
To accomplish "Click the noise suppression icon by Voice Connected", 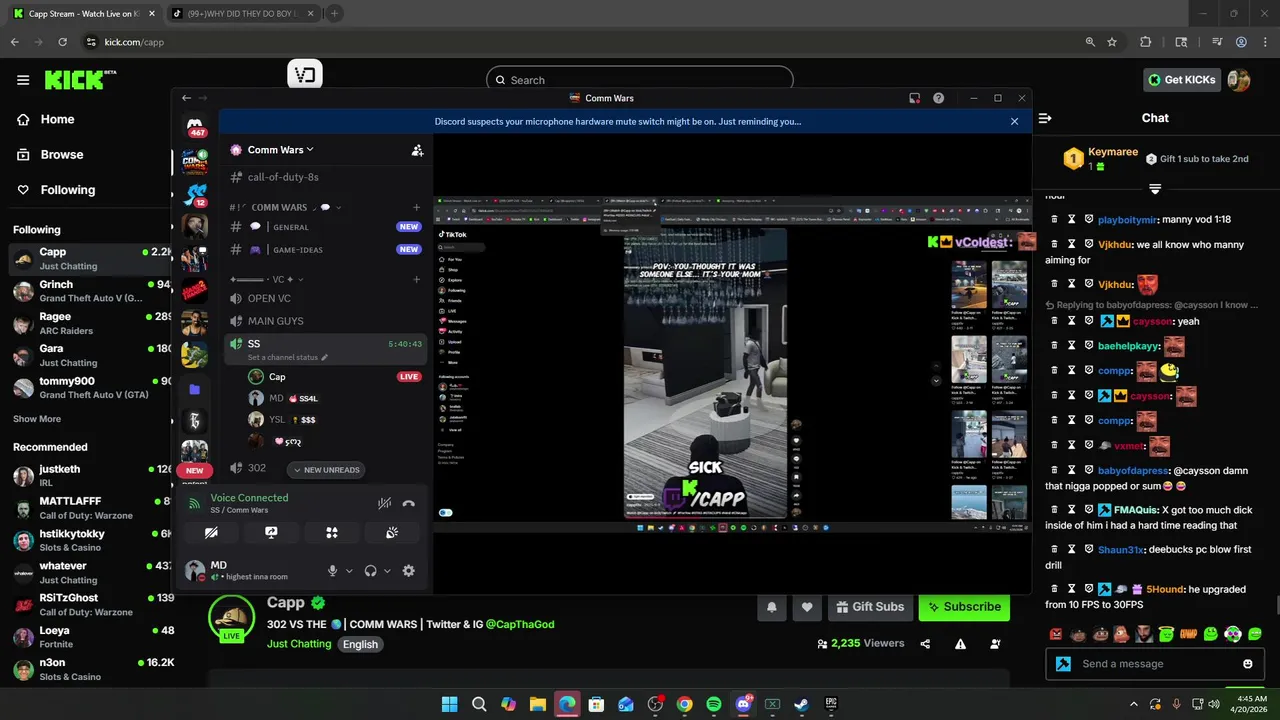I will point(384,504).
